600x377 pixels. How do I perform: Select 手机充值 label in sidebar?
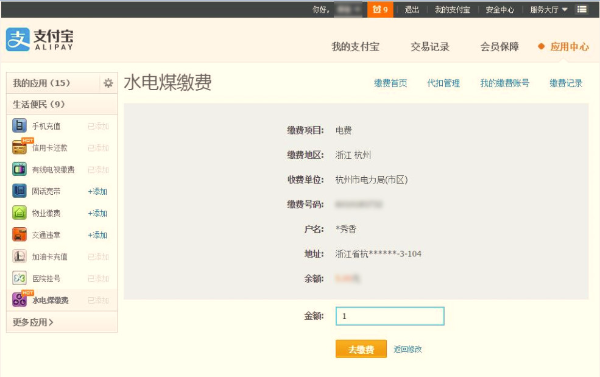46,126
